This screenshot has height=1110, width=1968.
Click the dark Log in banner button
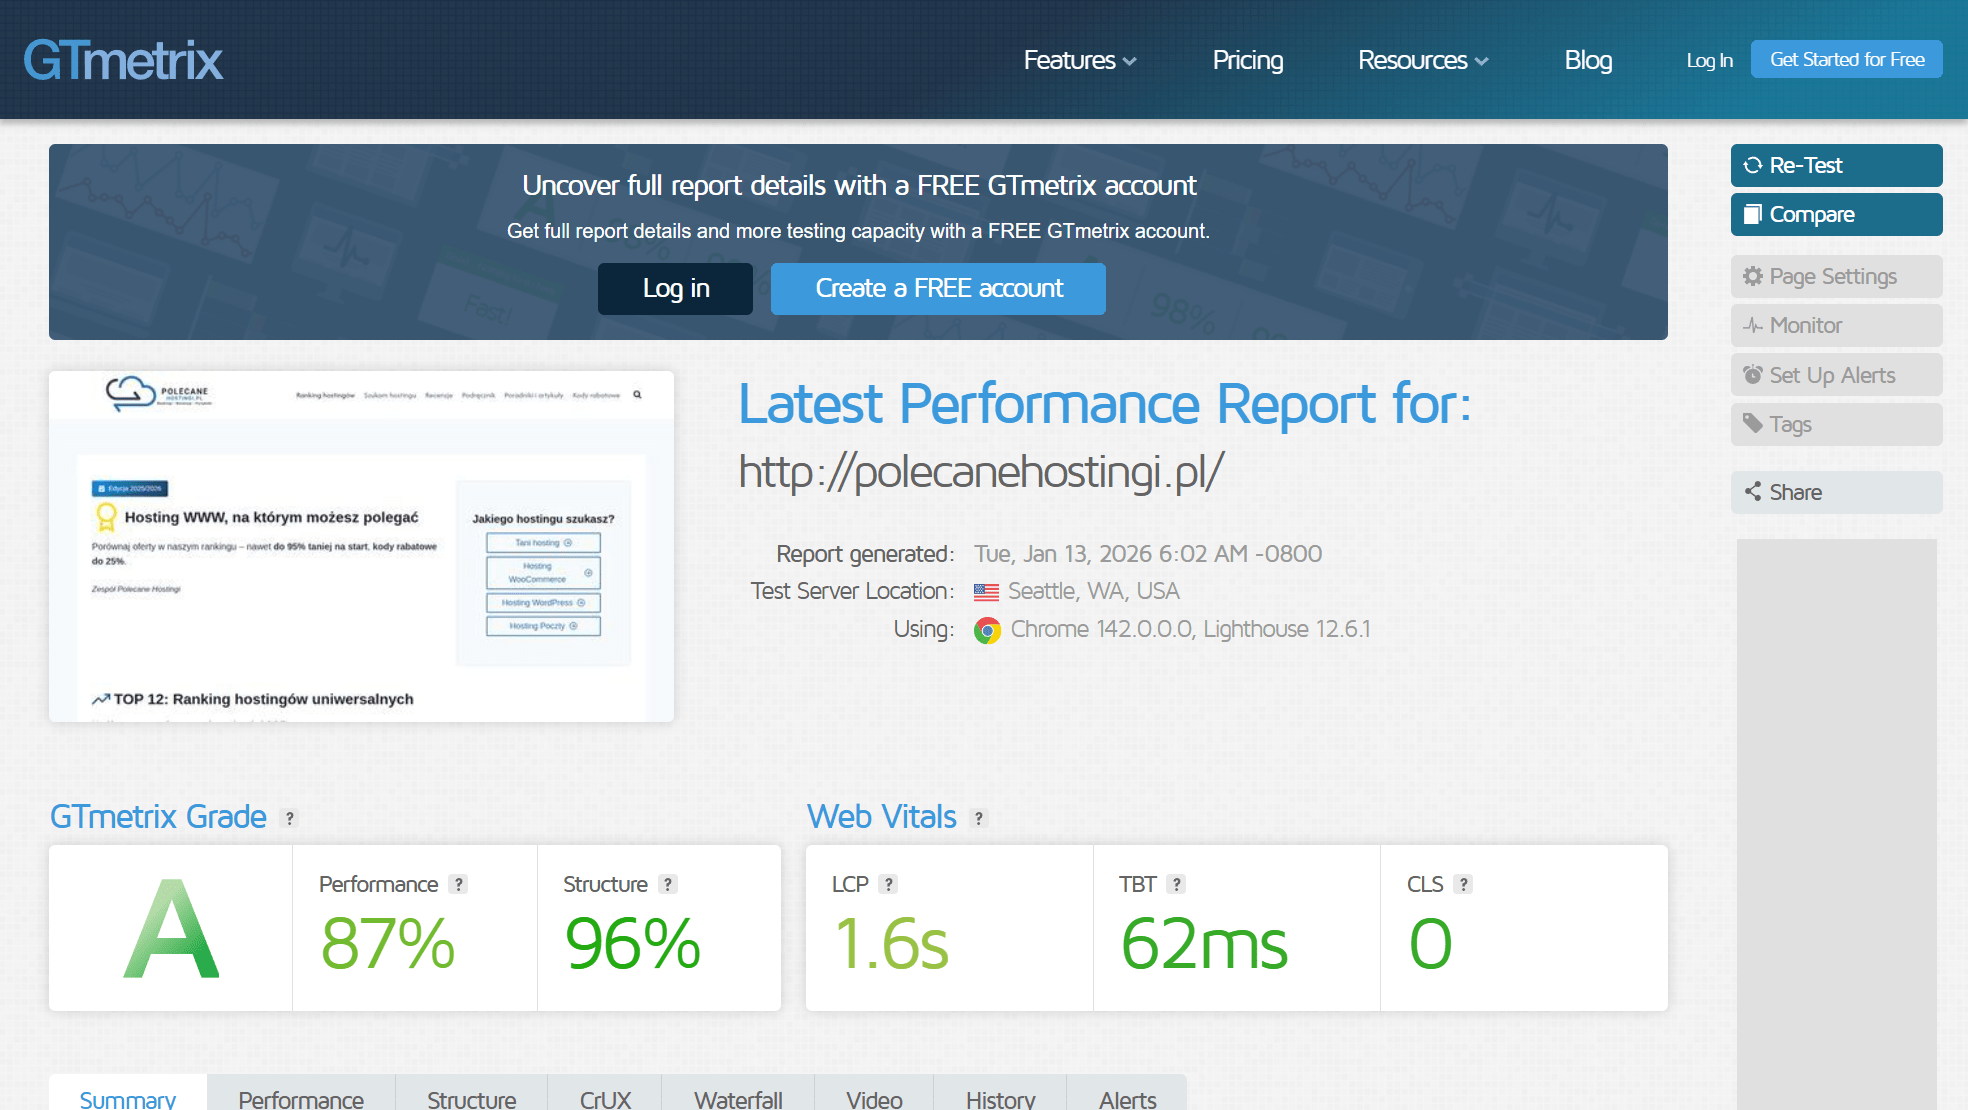coord(675,289)
